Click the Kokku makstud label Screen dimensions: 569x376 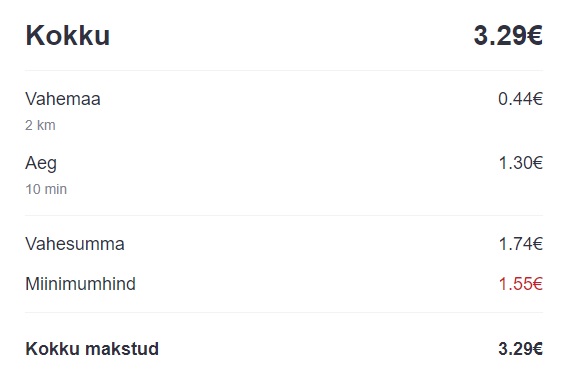92,349
